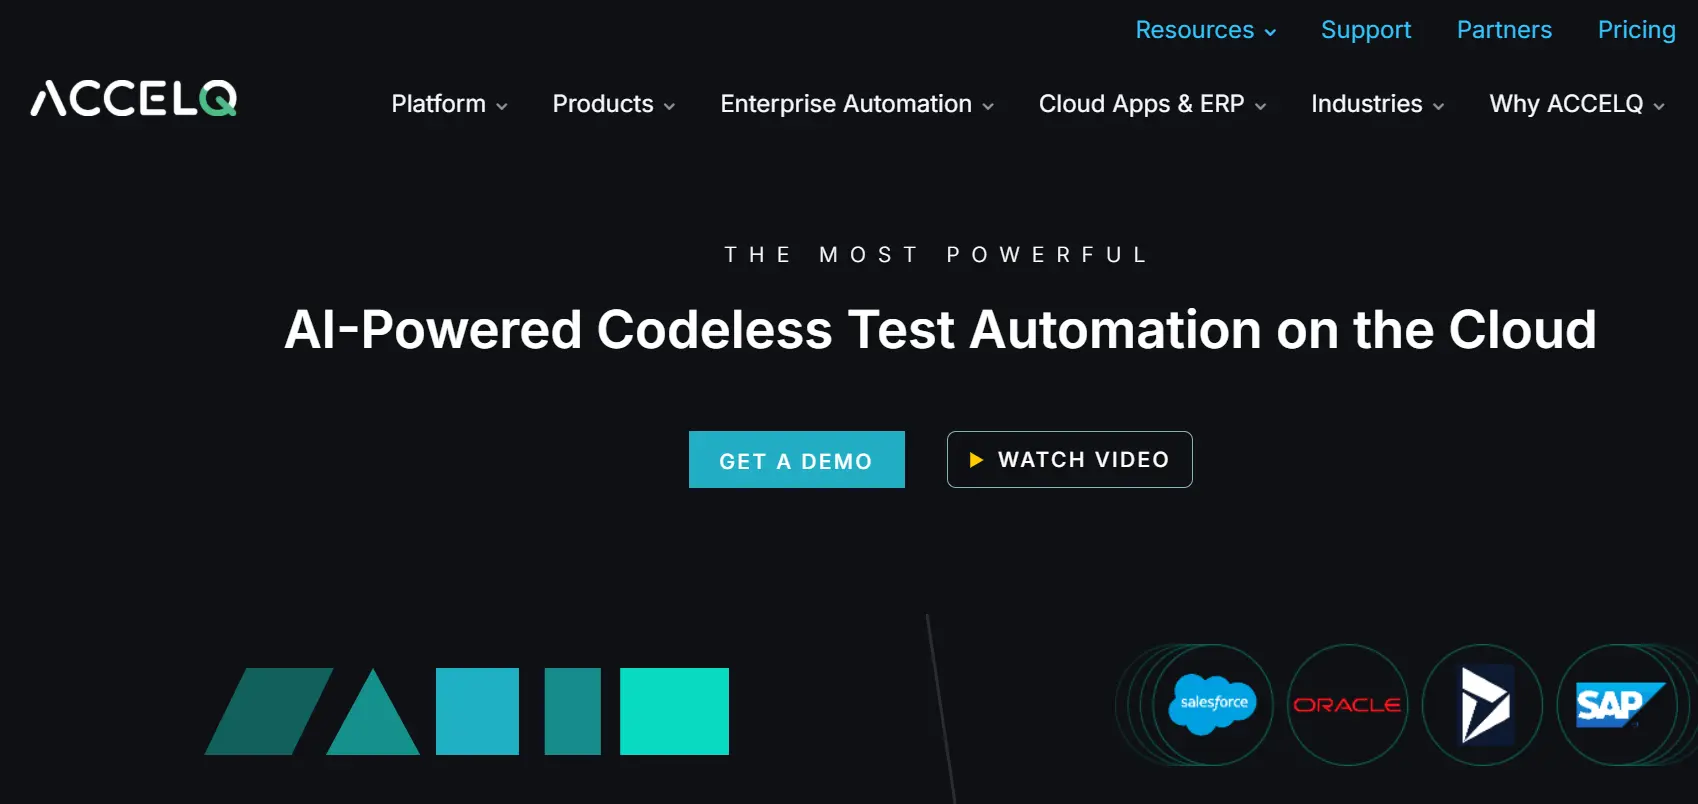The width and height of the screenshot is (1698, 804).
Task: Click the Microsoft Dynamics logo badge
Action: [1482, 704]
